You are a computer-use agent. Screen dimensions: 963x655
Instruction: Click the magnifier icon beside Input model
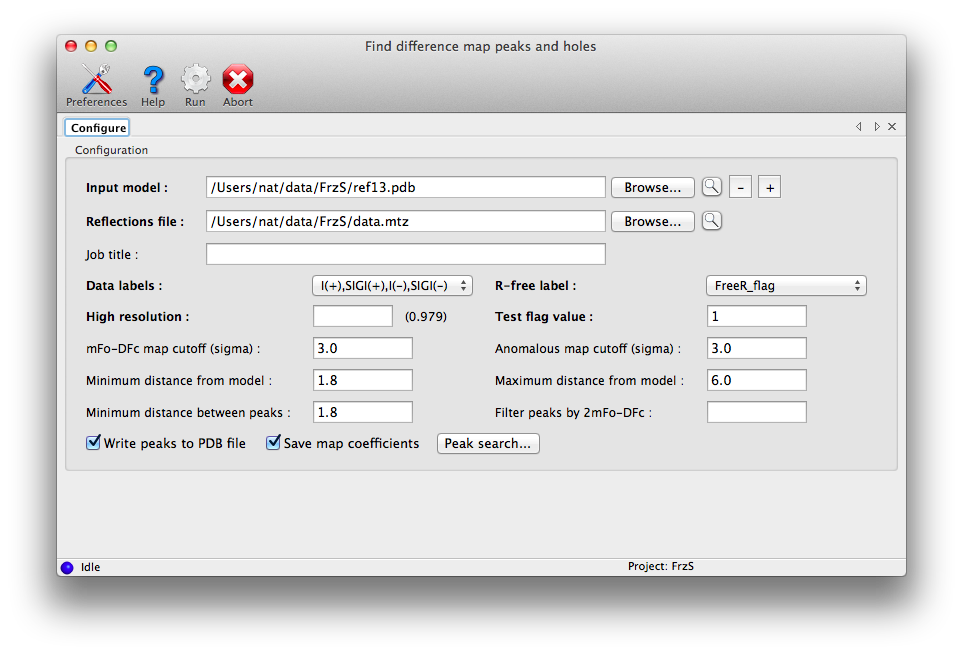pos(712,187)
